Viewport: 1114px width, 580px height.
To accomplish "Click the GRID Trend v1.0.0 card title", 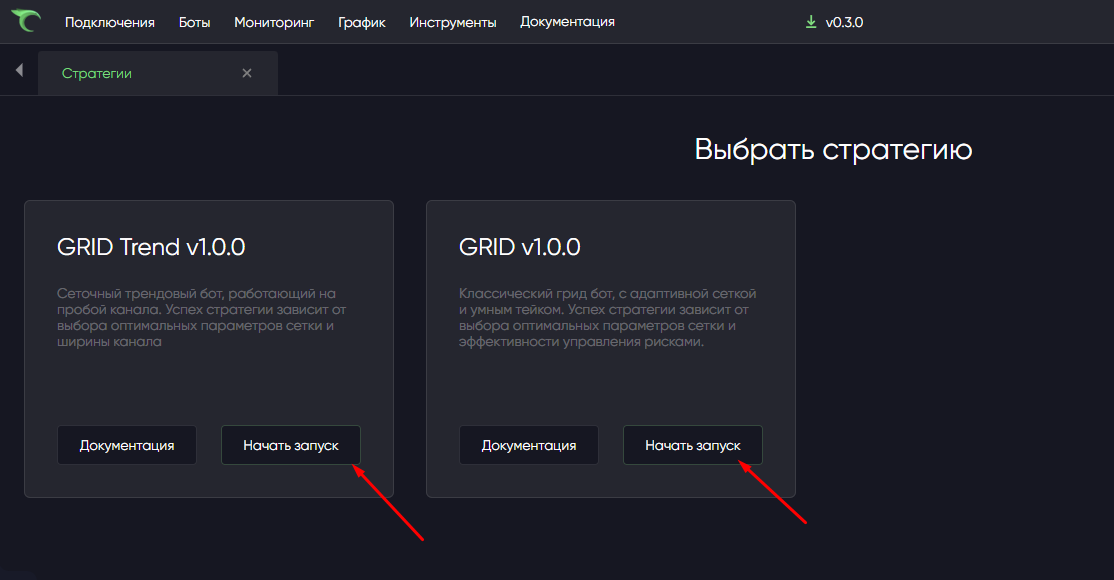I will click(151, 247).
